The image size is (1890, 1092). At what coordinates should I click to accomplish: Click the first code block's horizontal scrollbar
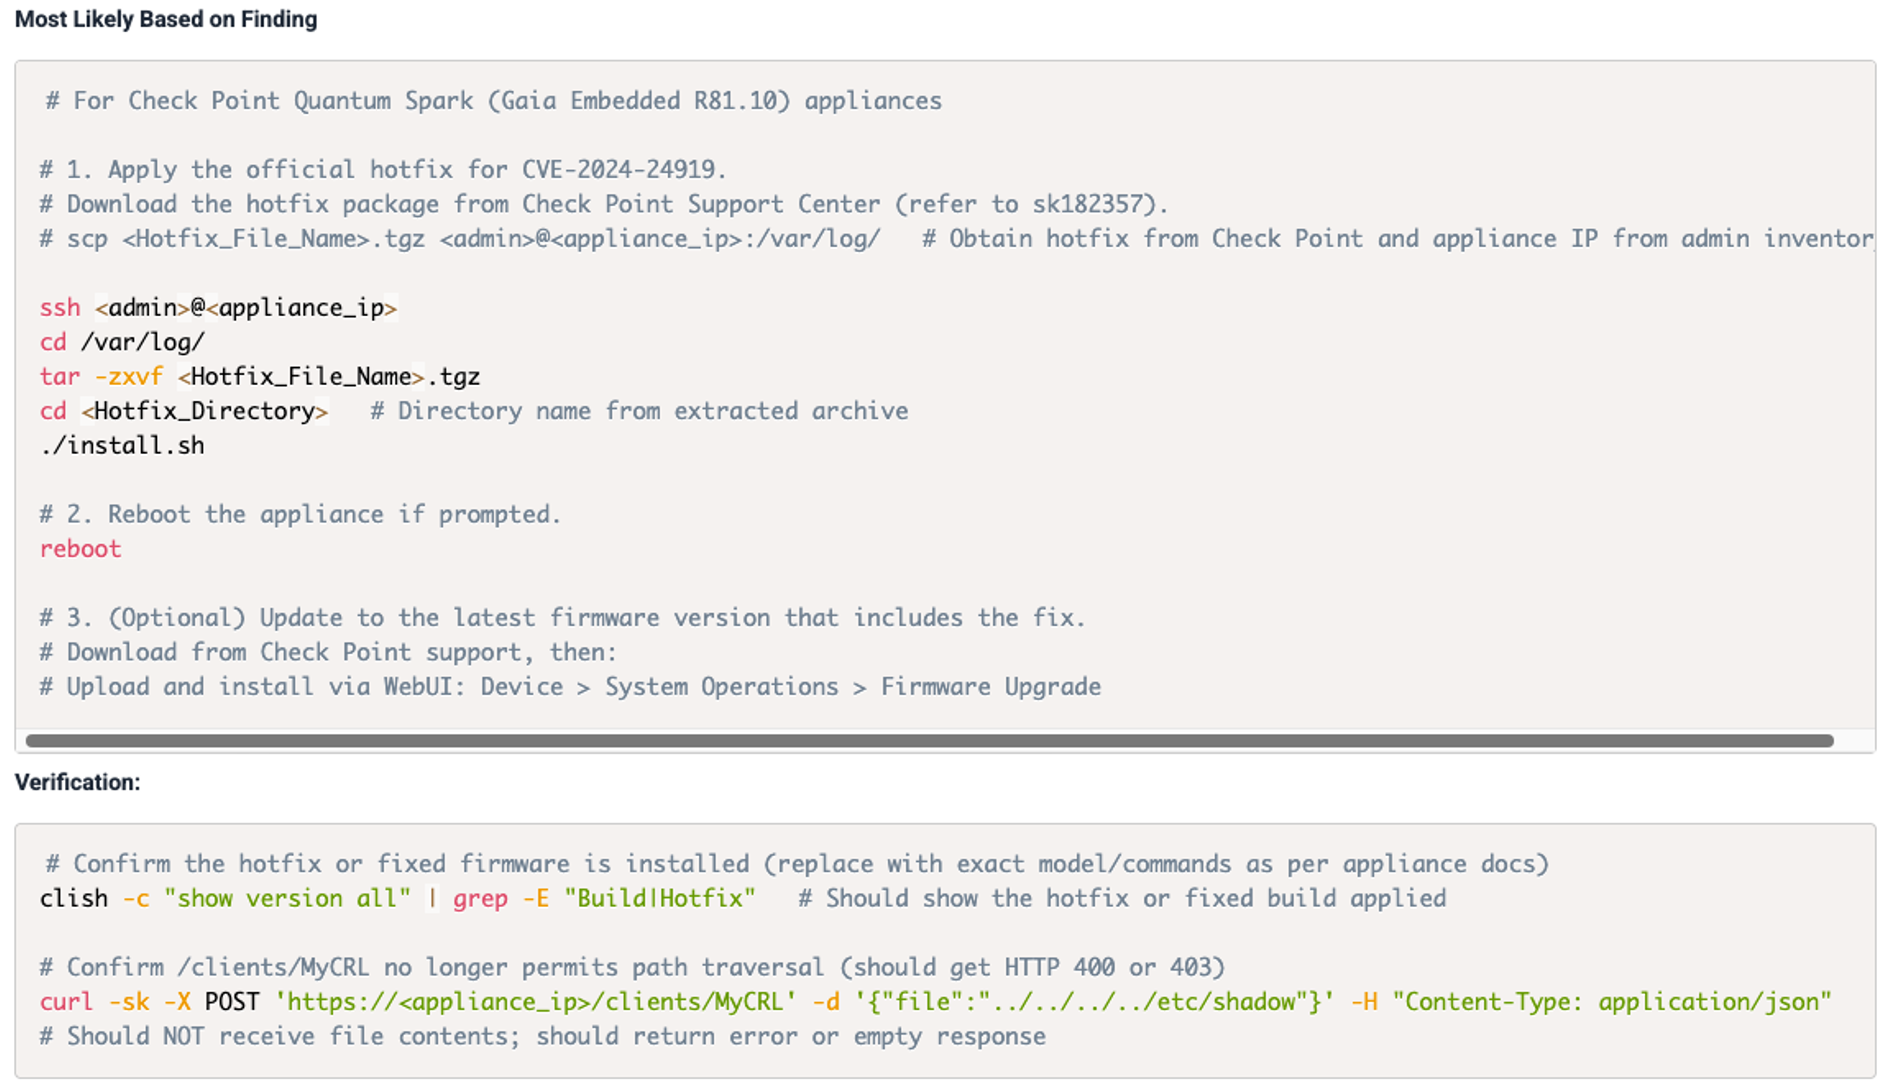[928, 741]
